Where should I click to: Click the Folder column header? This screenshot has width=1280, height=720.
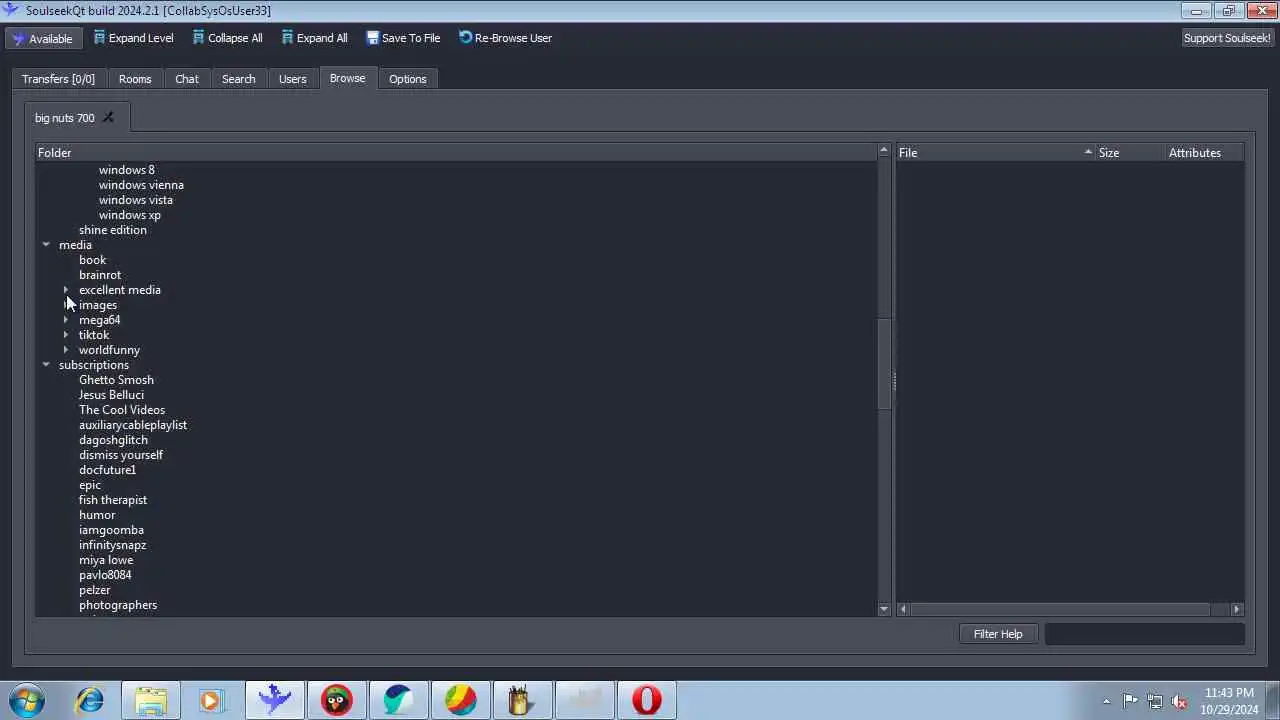click(456, 153)
